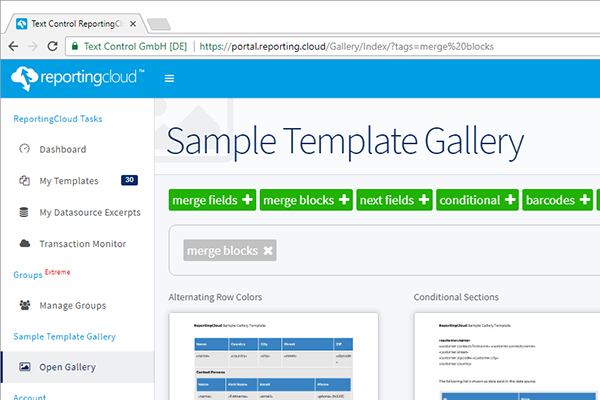Click the Sample Template Gallery page heading

[x=345, y=142]
